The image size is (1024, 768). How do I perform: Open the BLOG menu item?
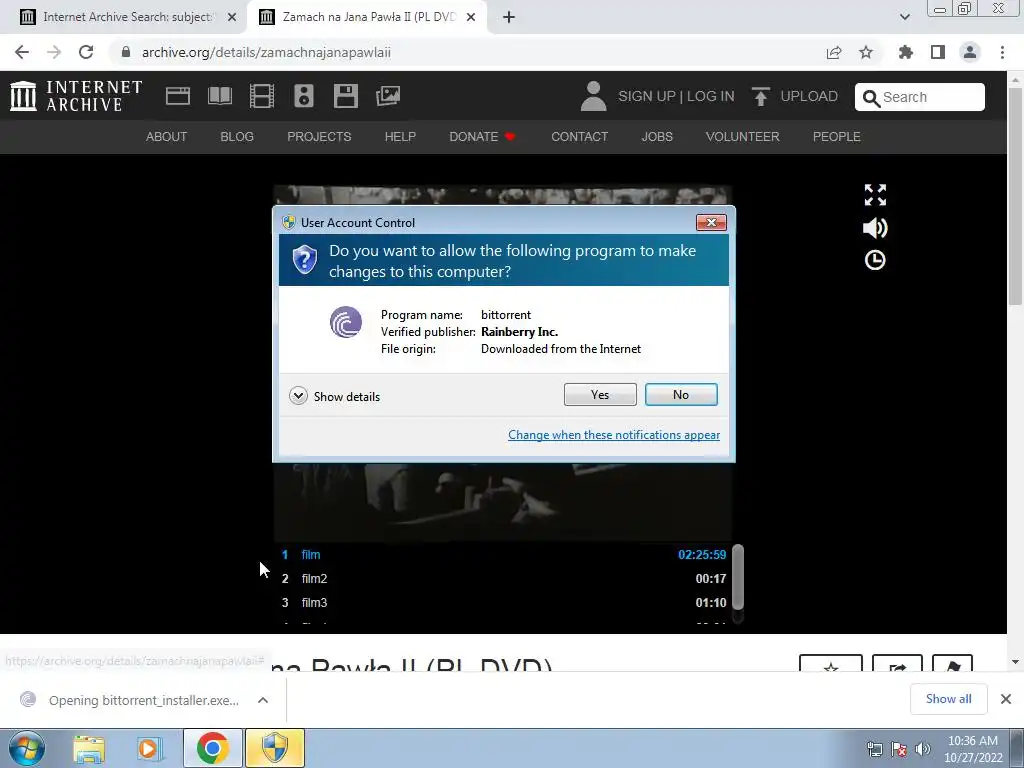click(x=237, y=136)
